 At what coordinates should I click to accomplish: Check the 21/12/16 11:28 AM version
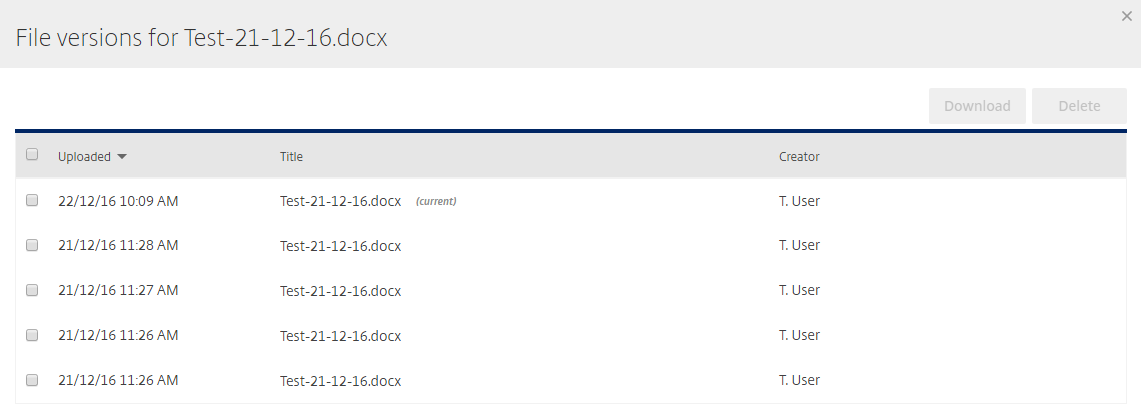coord(32,245)
